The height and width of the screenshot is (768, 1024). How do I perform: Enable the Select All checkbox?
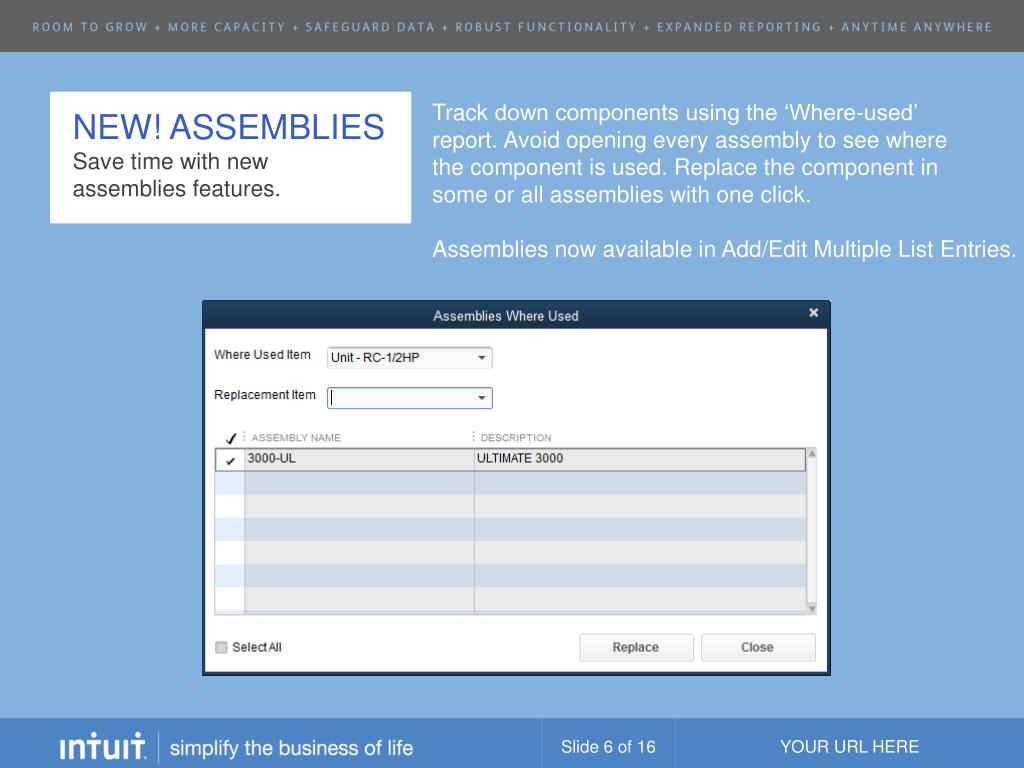tap(221, 647)
